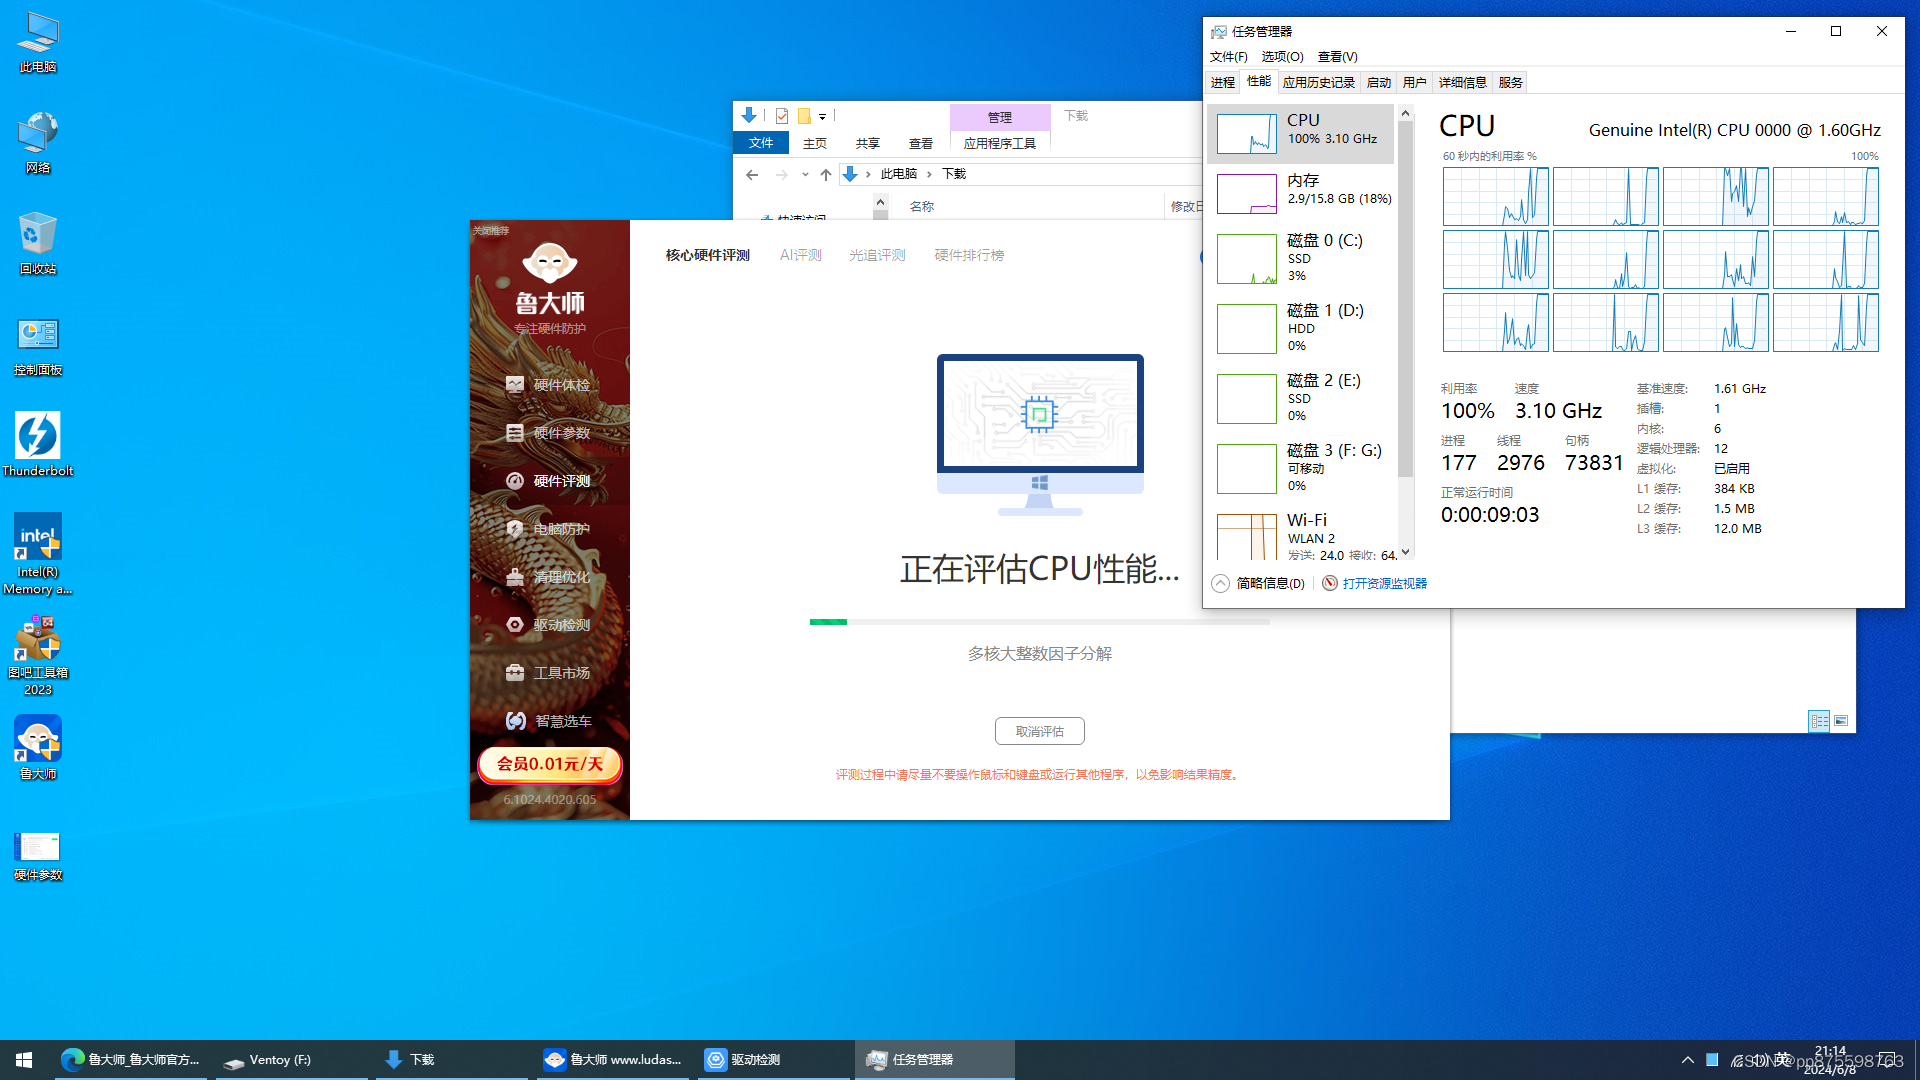This screenshot has width=1920, height=1080.
Task: Open Task Manager 启动 tab
Action: pos(1379,82)
